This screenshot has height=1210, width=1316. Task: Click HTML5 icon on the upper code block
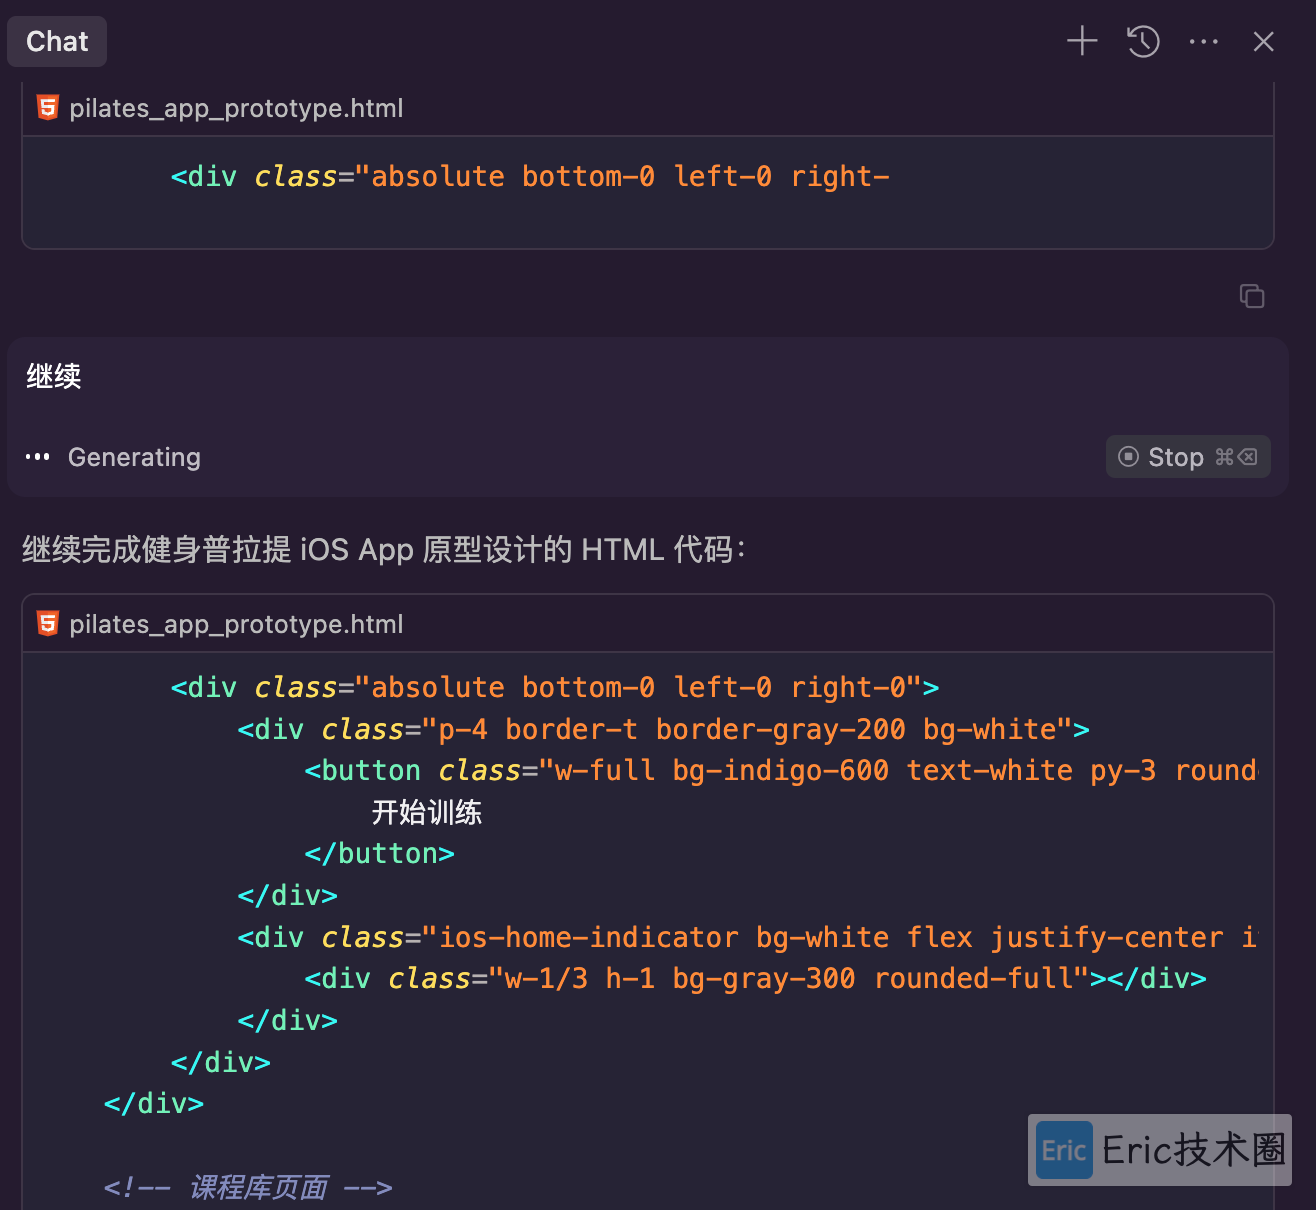tap(48, 107)
